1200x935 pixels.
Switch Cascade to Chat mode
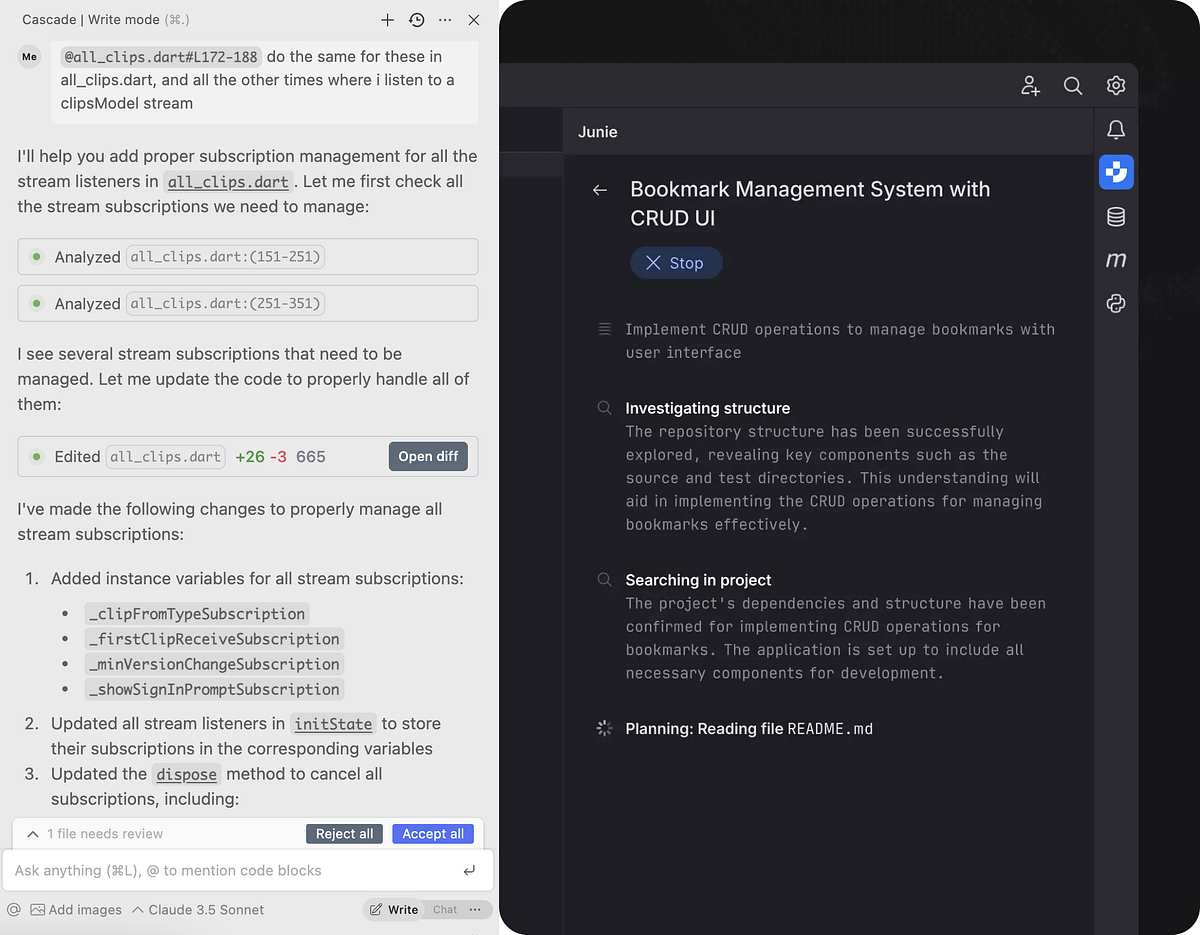click(x=444, y=910)
